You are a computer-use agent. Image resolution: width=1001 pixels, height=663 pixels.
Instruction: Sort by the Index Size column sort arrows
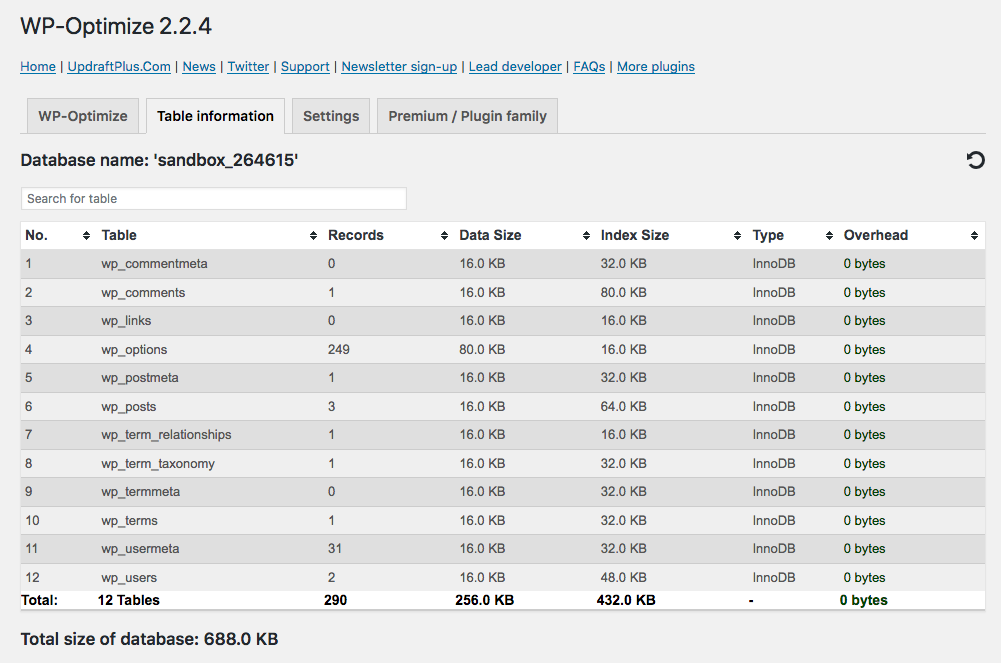(x=737, y=235)
